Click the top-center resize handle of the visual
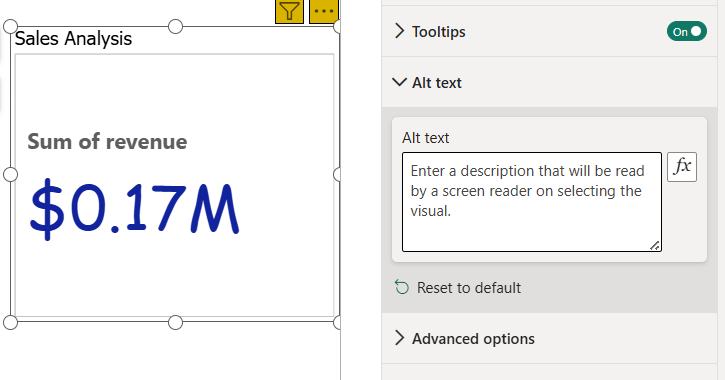 point(175,27)
